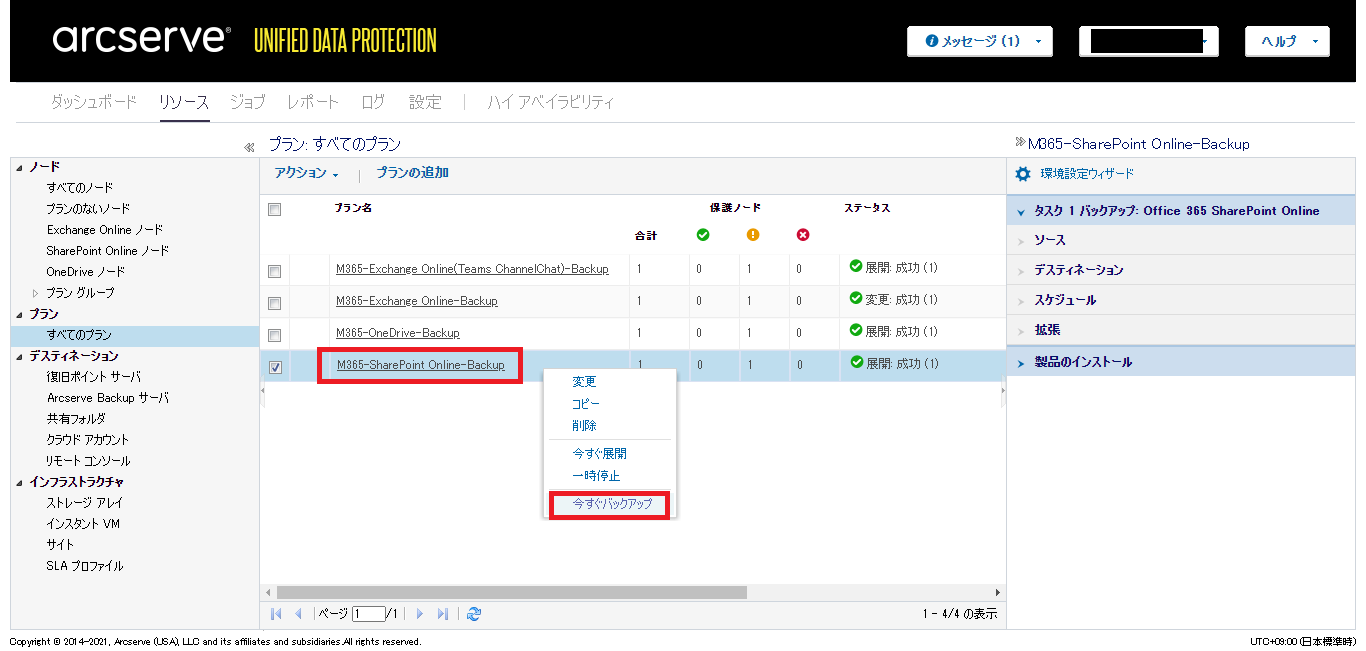1366x651 pixels.
Task: Open the アクション dropdown
Action: [306, 173]
